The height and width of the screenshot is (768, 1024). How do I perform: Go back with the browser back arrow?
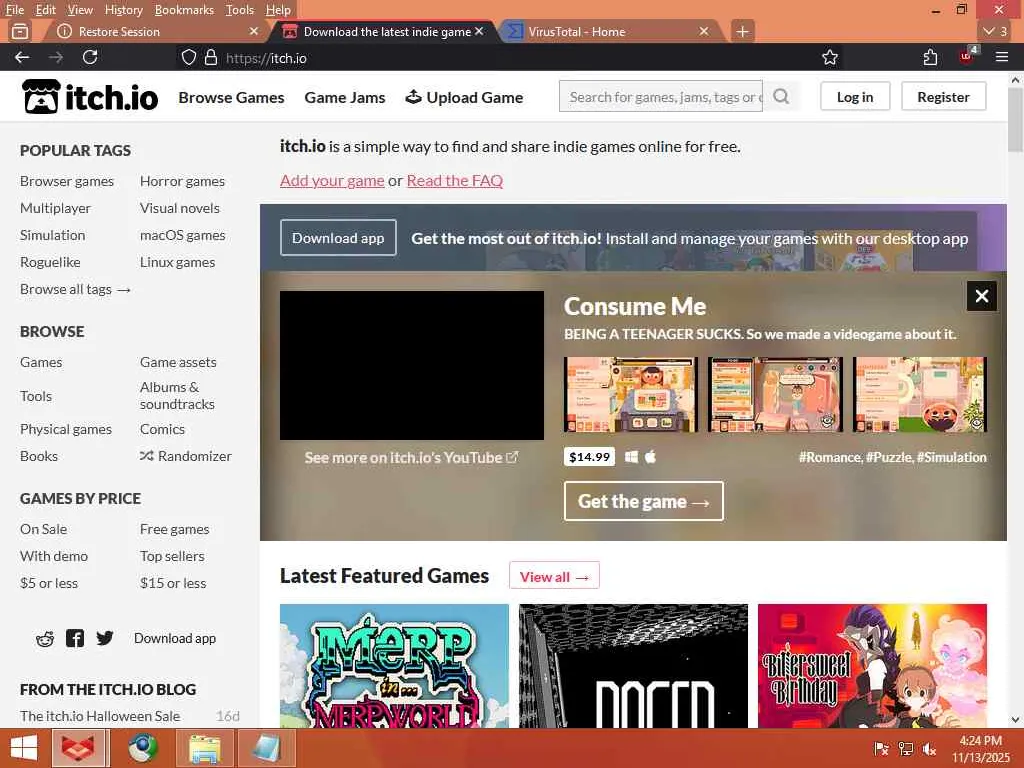click(22, 57)
